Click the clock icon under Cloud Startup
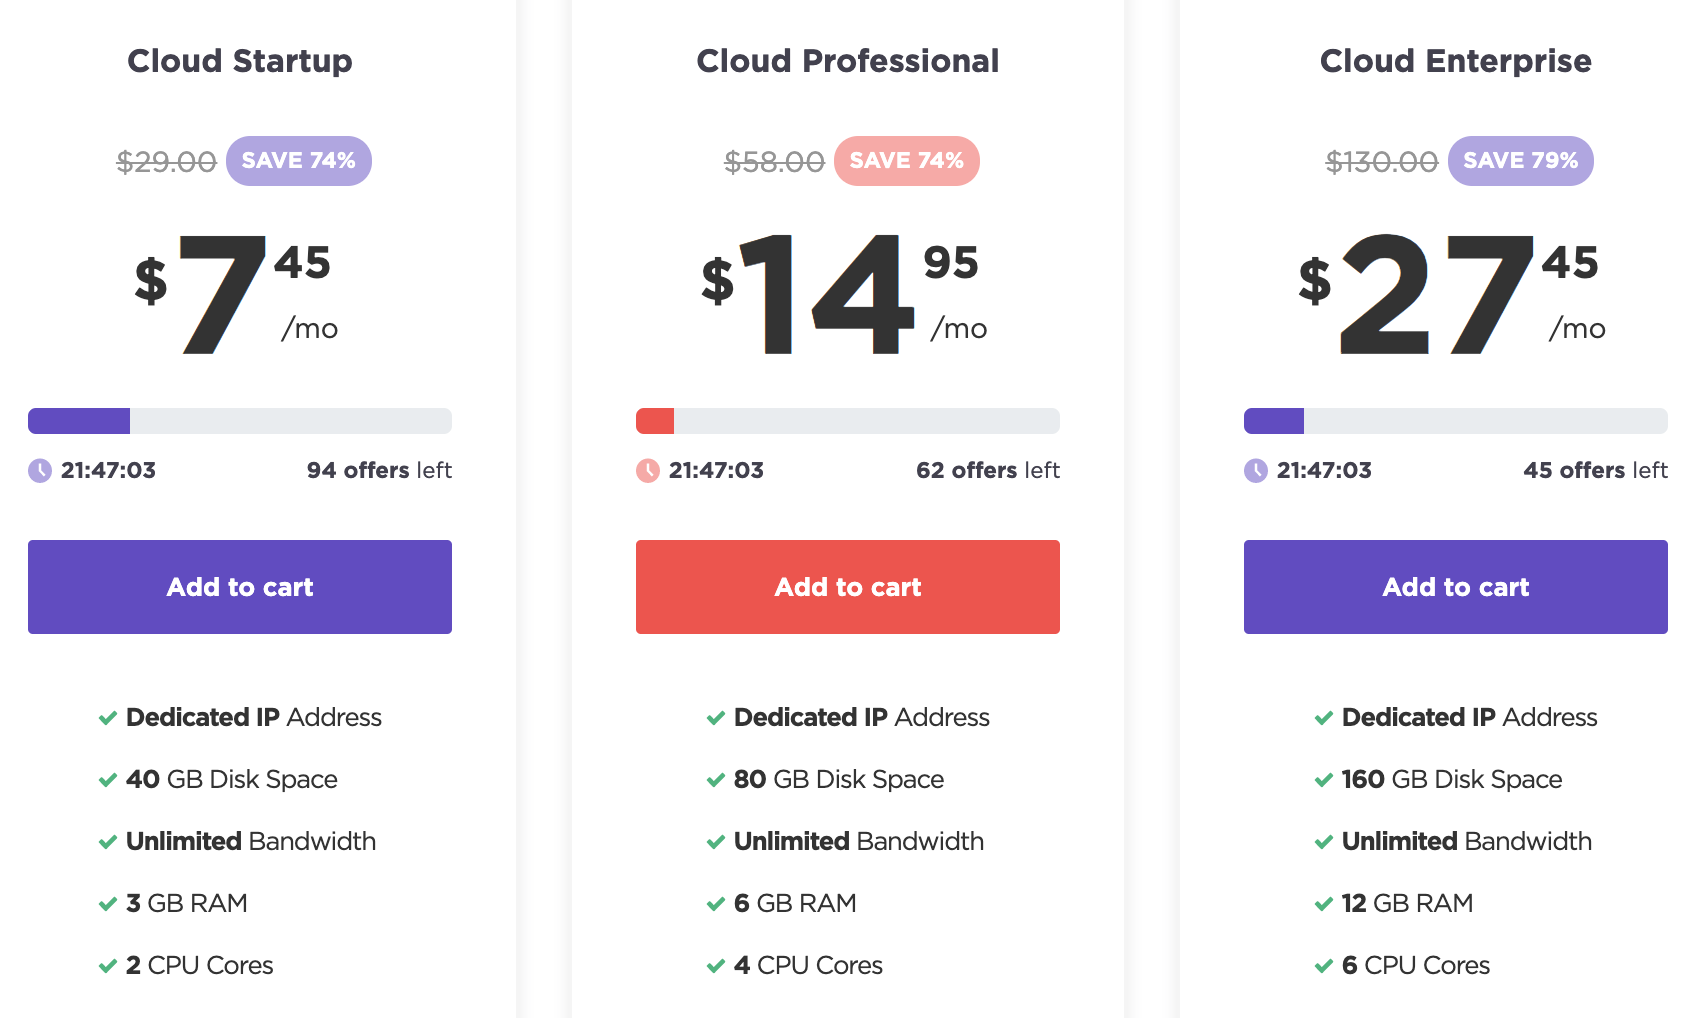The image size is (1702, 1018). point(40,471)
